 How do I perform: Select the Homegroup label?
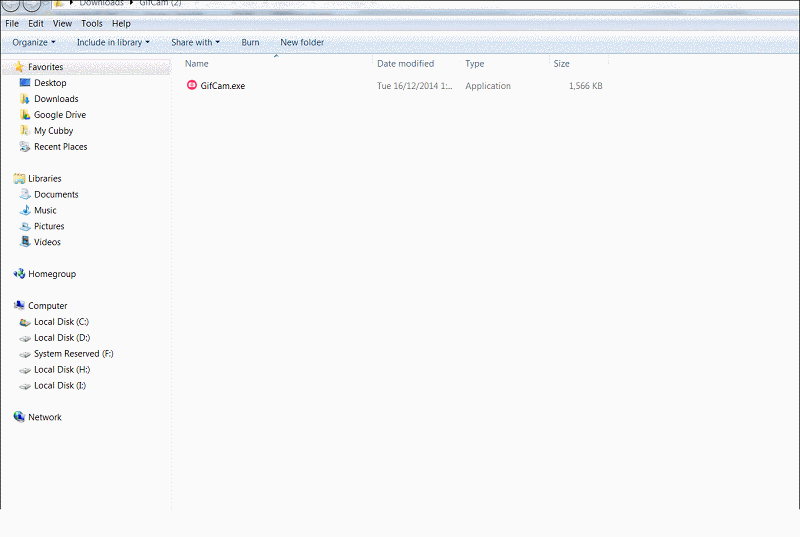[x=52, y=274]
